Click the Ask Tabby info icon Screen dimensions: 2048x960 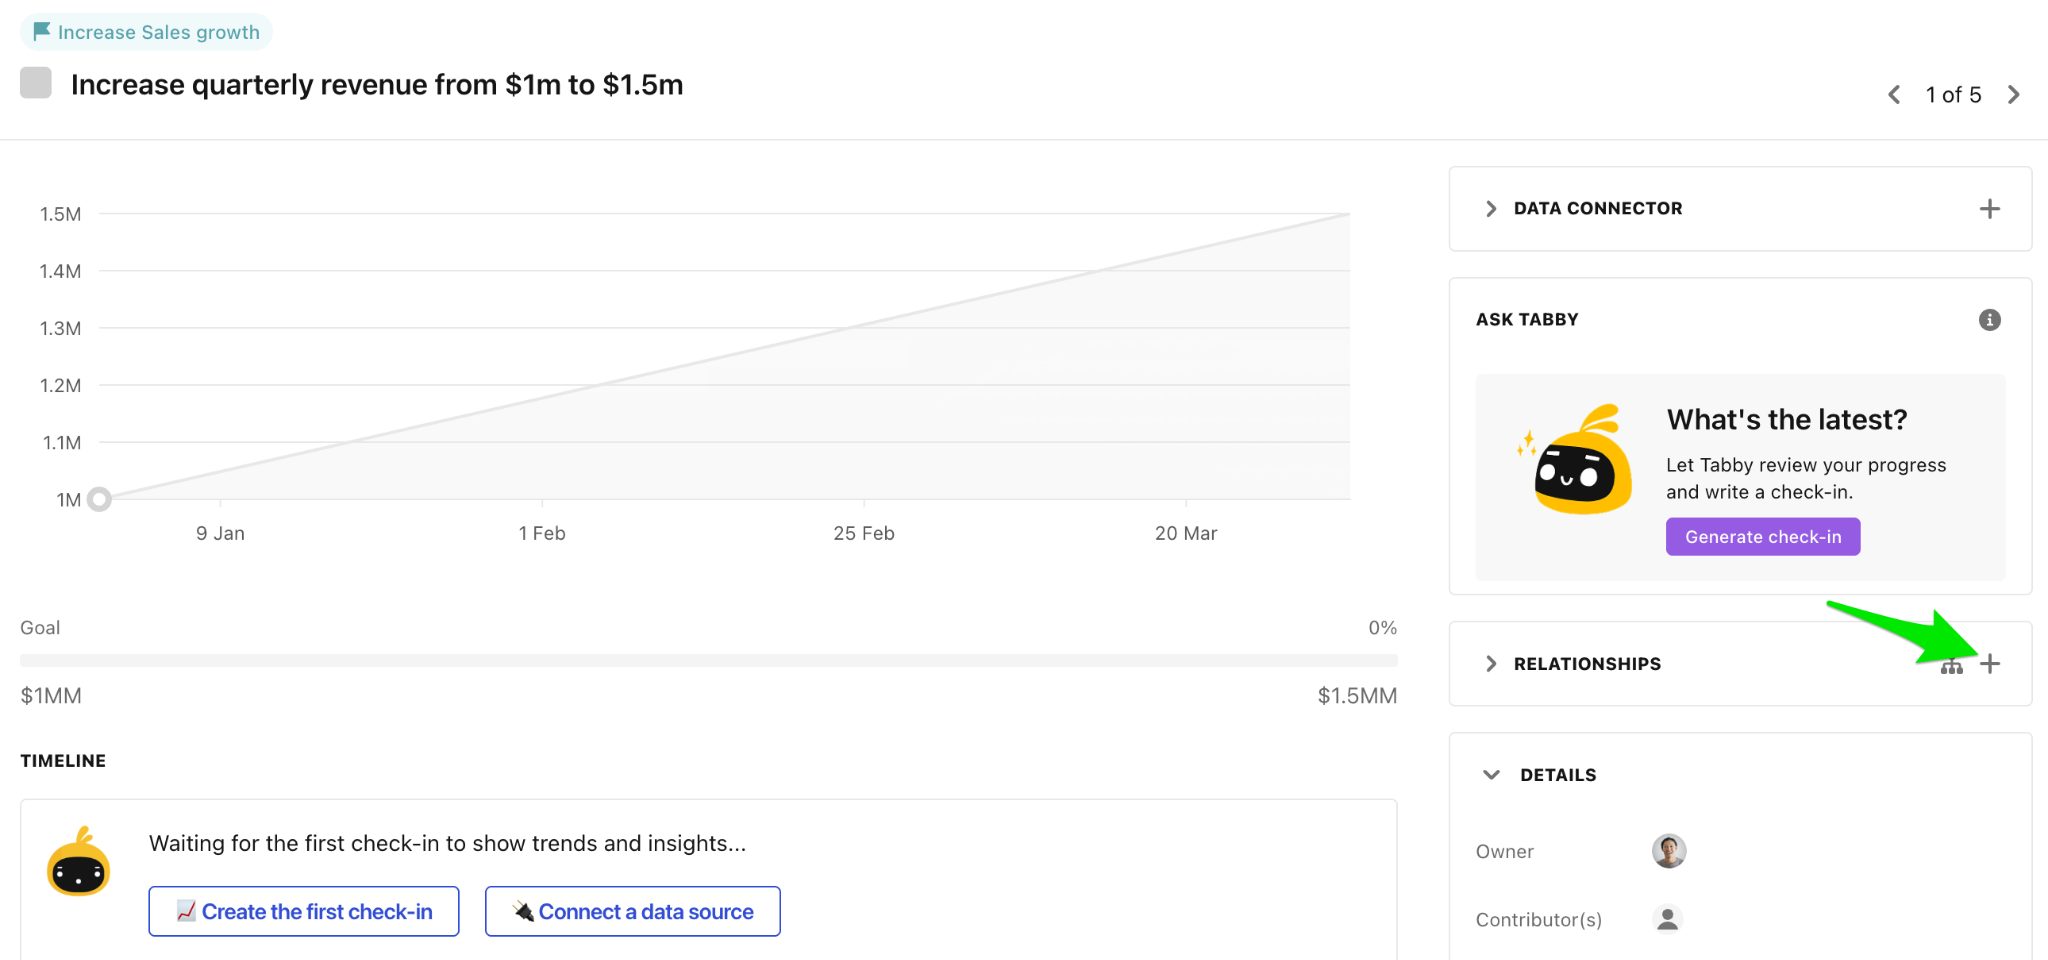[x=1989, y=320]
